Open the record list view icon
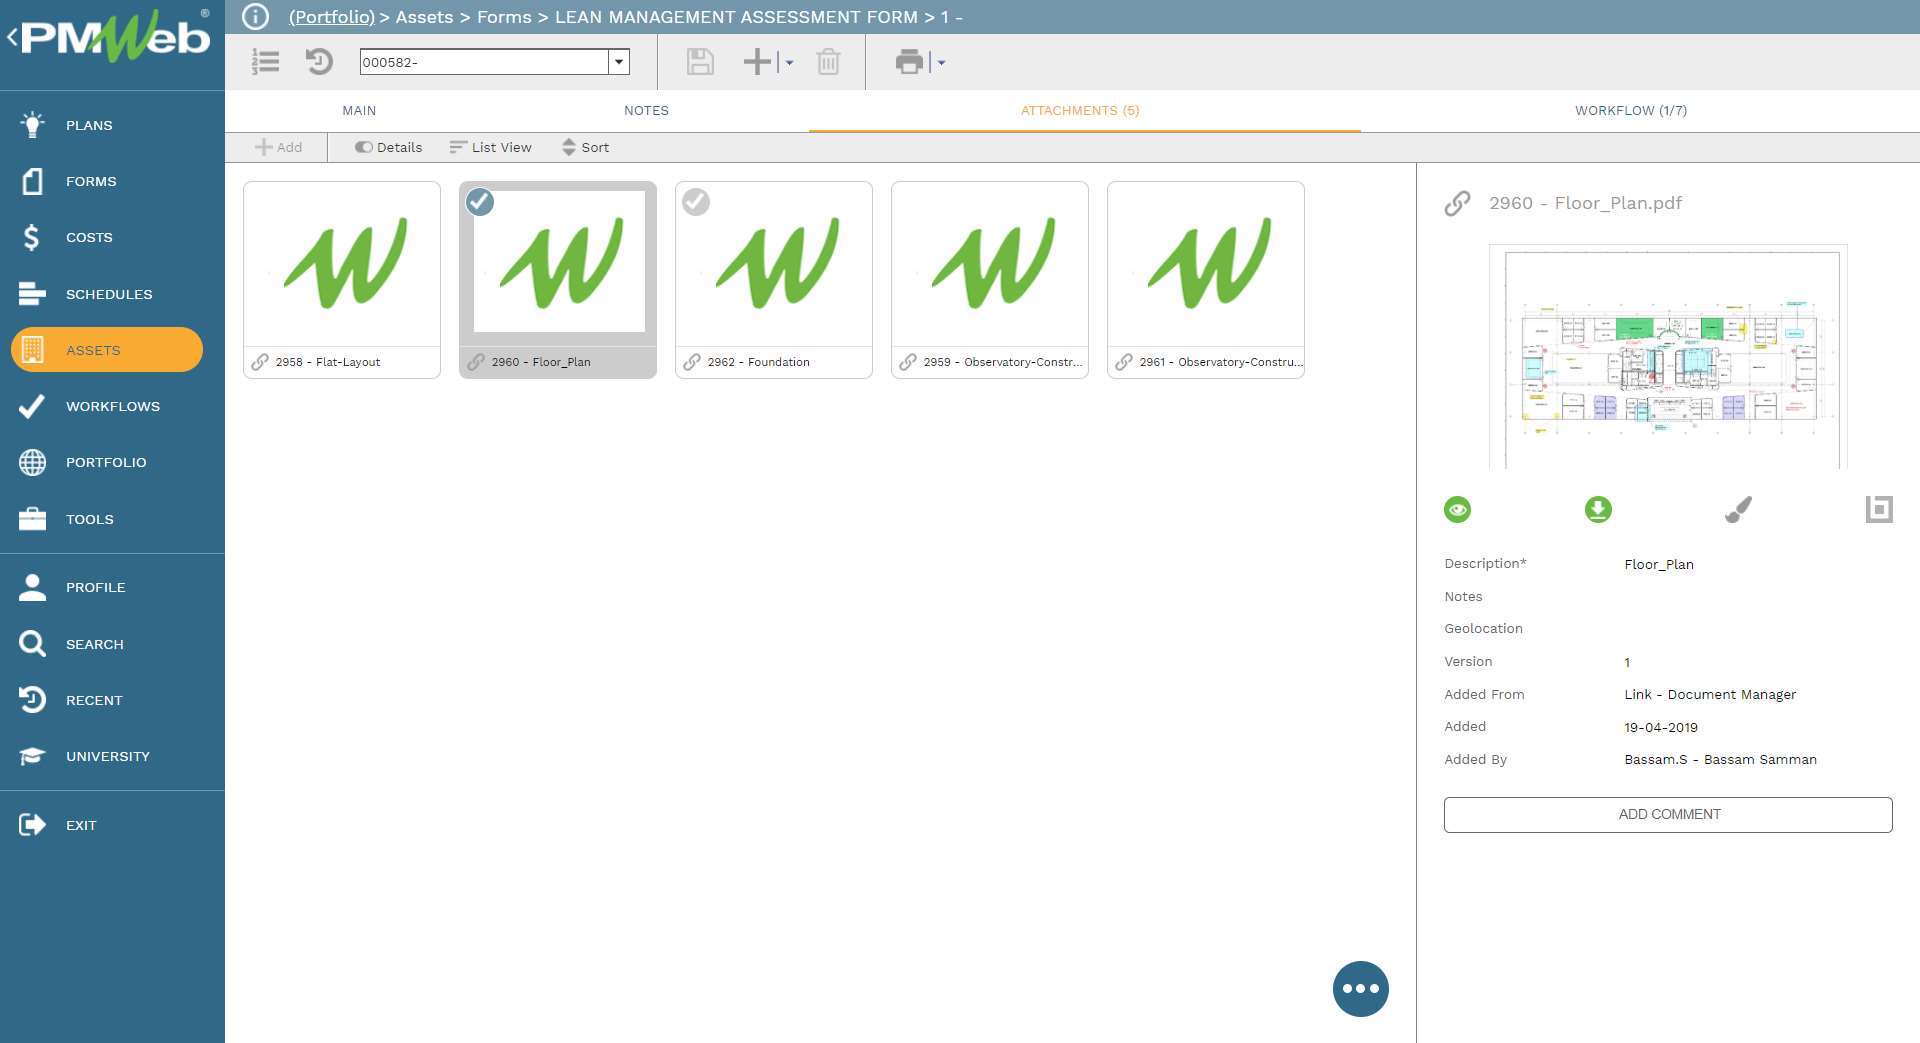The width and height of the screenshot is (1920, 1043). click(x=265, y=62)
